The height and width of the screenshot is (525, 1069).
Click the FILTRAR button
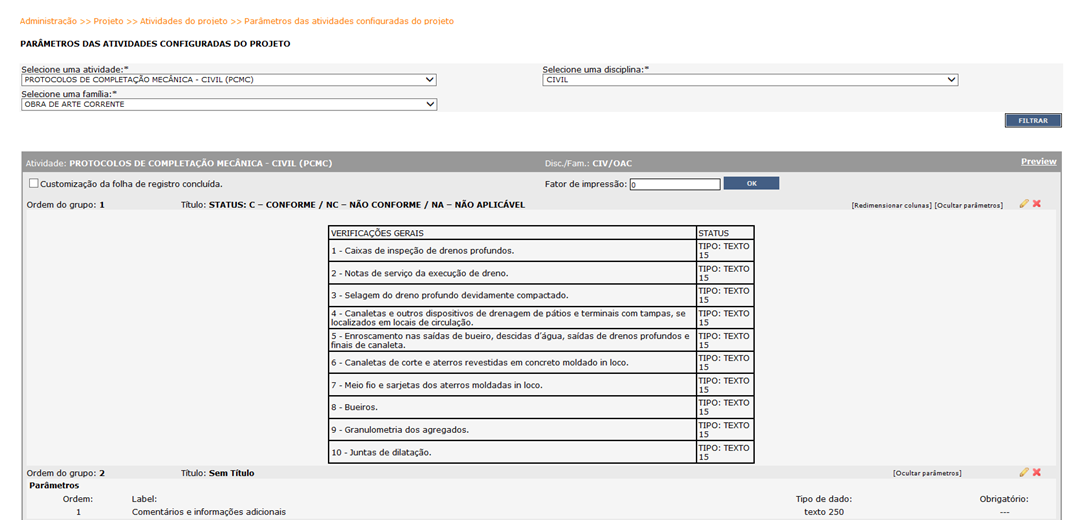1033,121
